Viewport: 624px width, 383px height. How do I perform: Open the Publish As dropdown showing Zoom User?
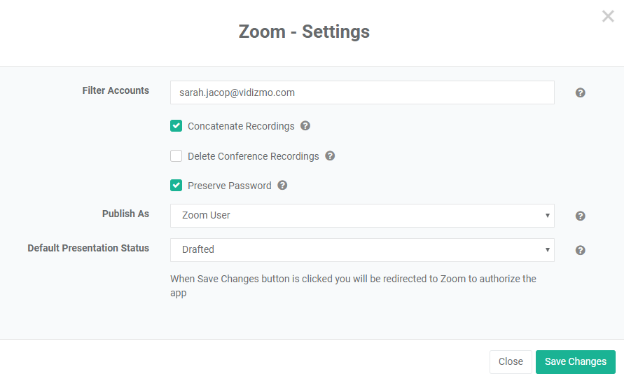click(362, 216)
